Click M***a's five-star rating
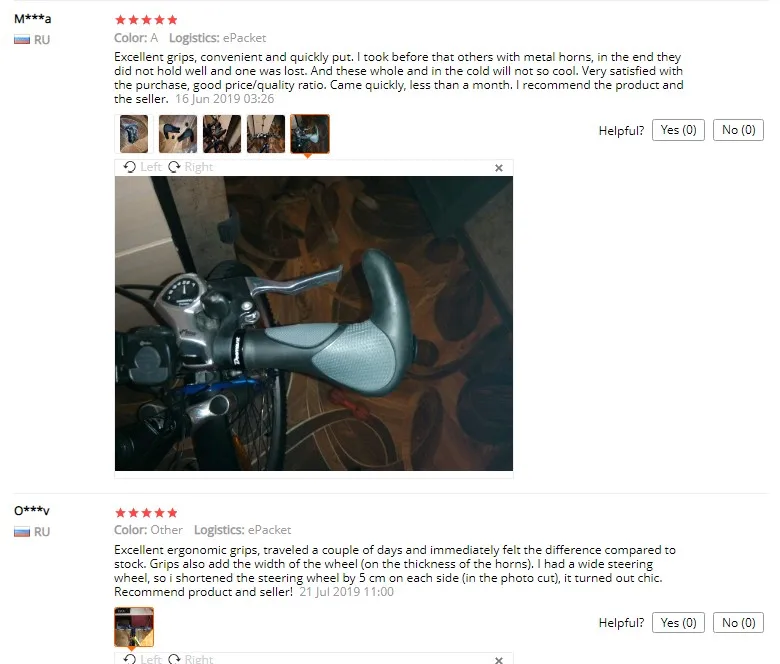This screenshot has height=664, width=780. point(146,20)
